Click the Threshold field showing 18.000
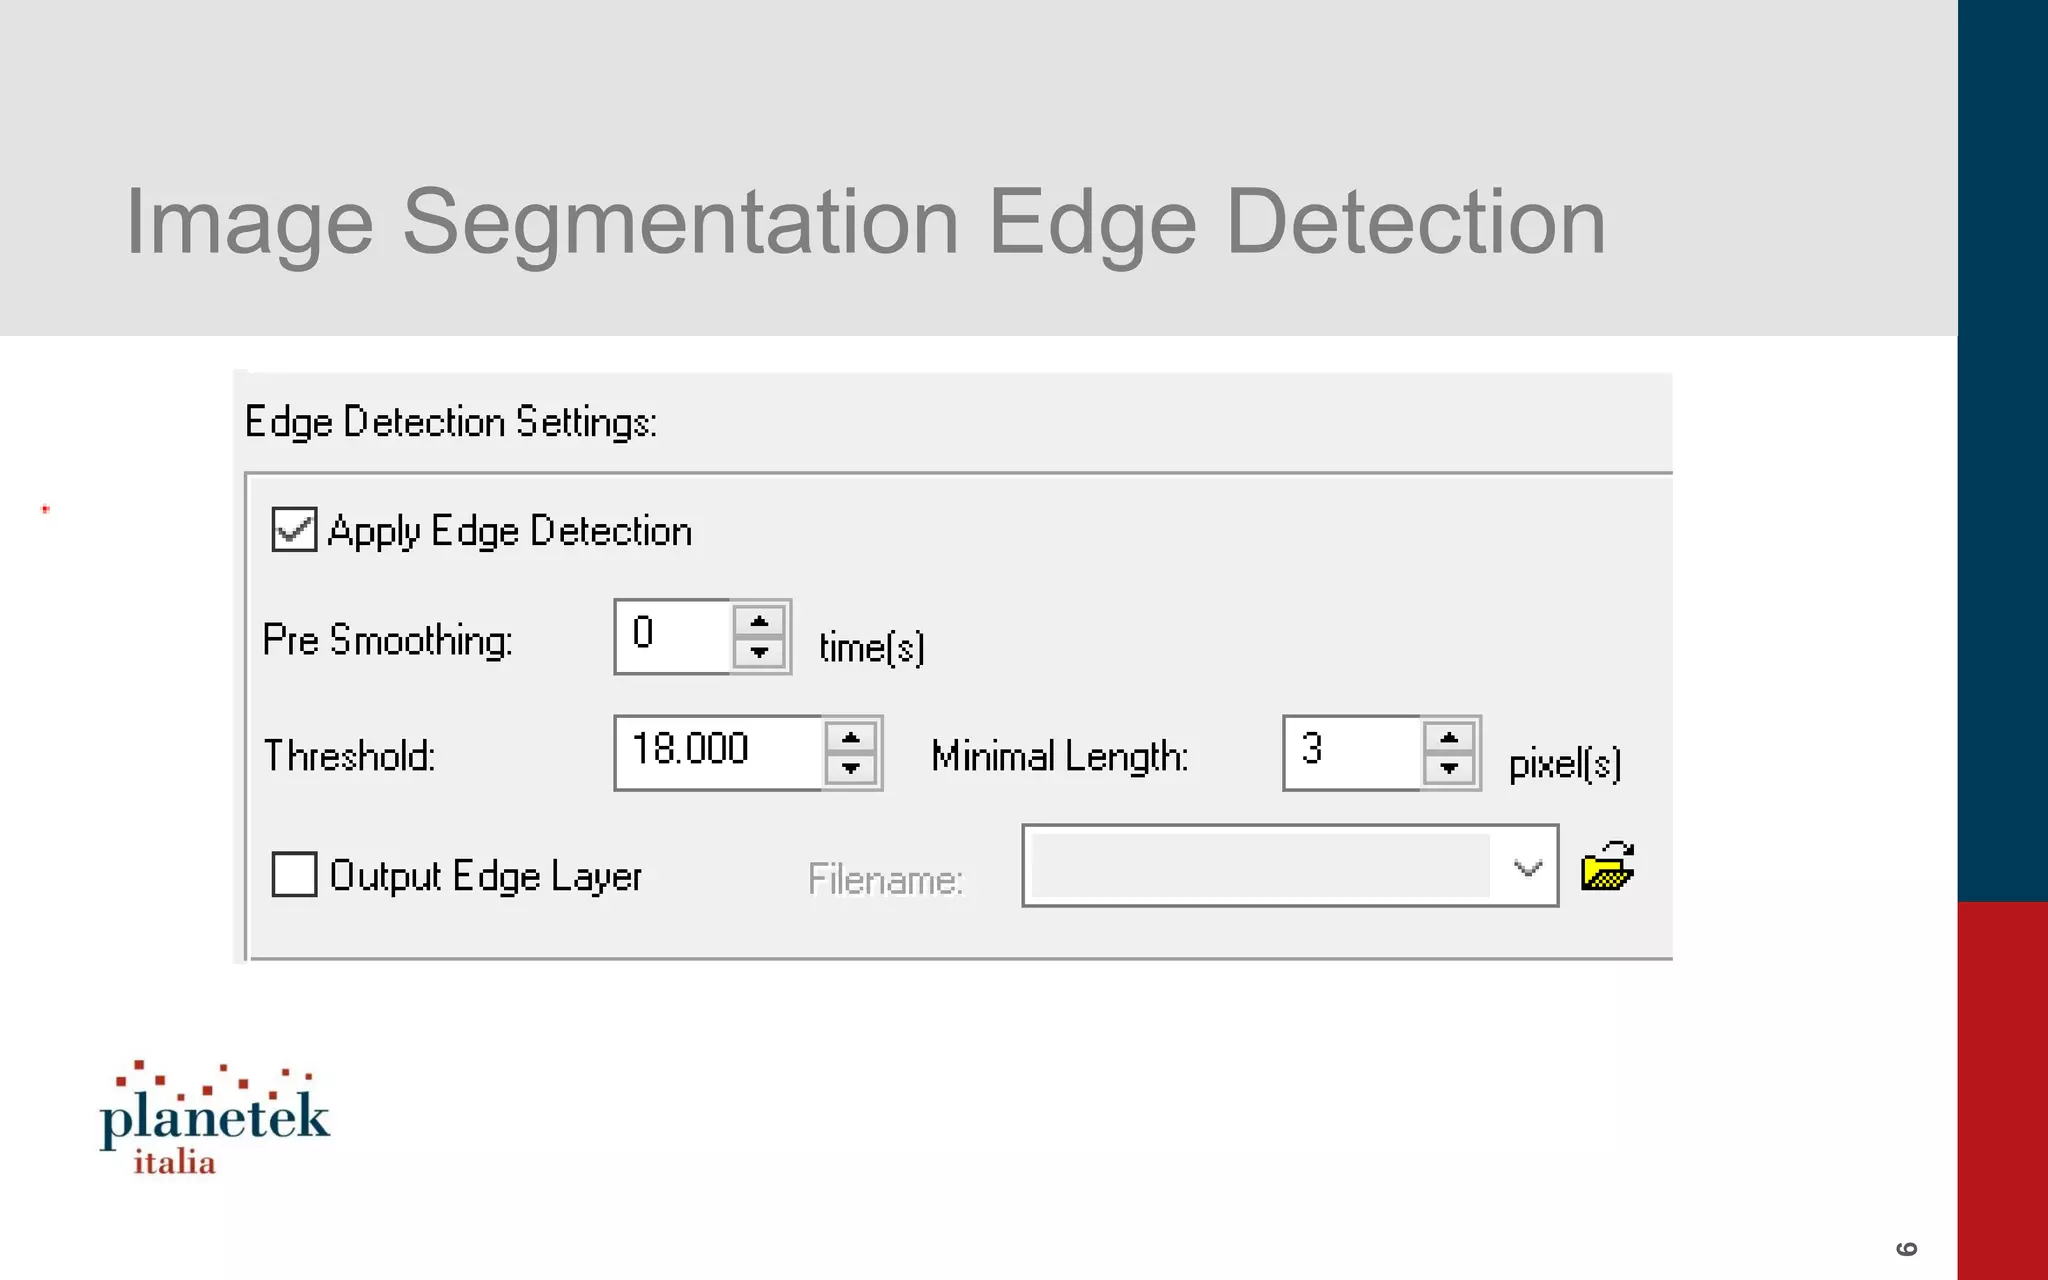 click(718, 752)
